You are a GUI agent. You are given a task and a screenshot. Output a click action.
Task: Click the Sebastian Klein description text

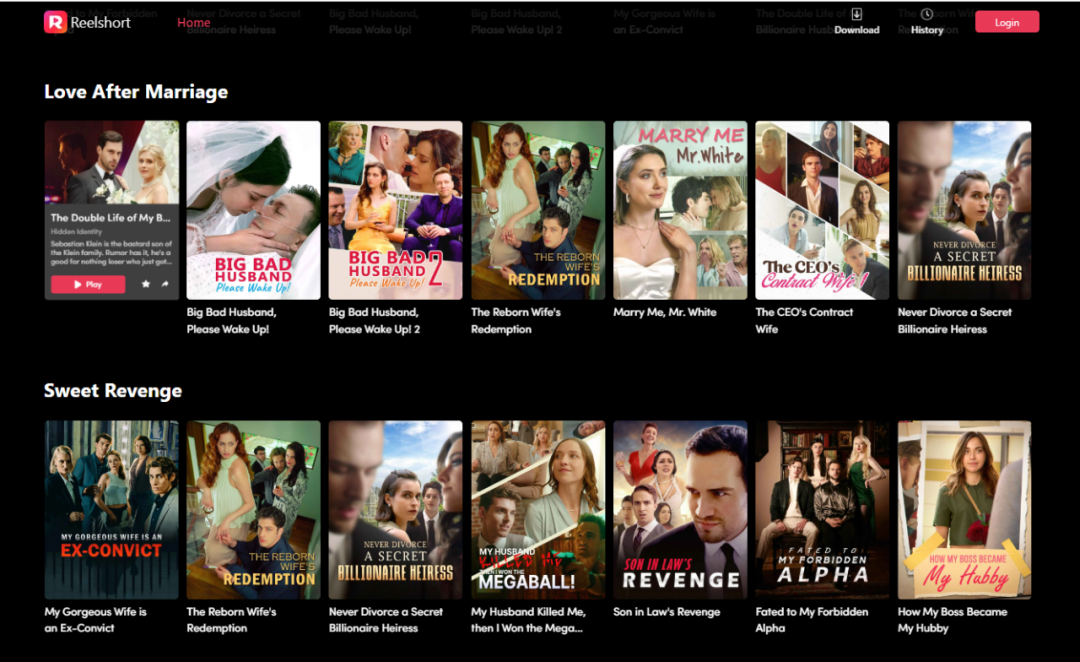tap(112, 253)
